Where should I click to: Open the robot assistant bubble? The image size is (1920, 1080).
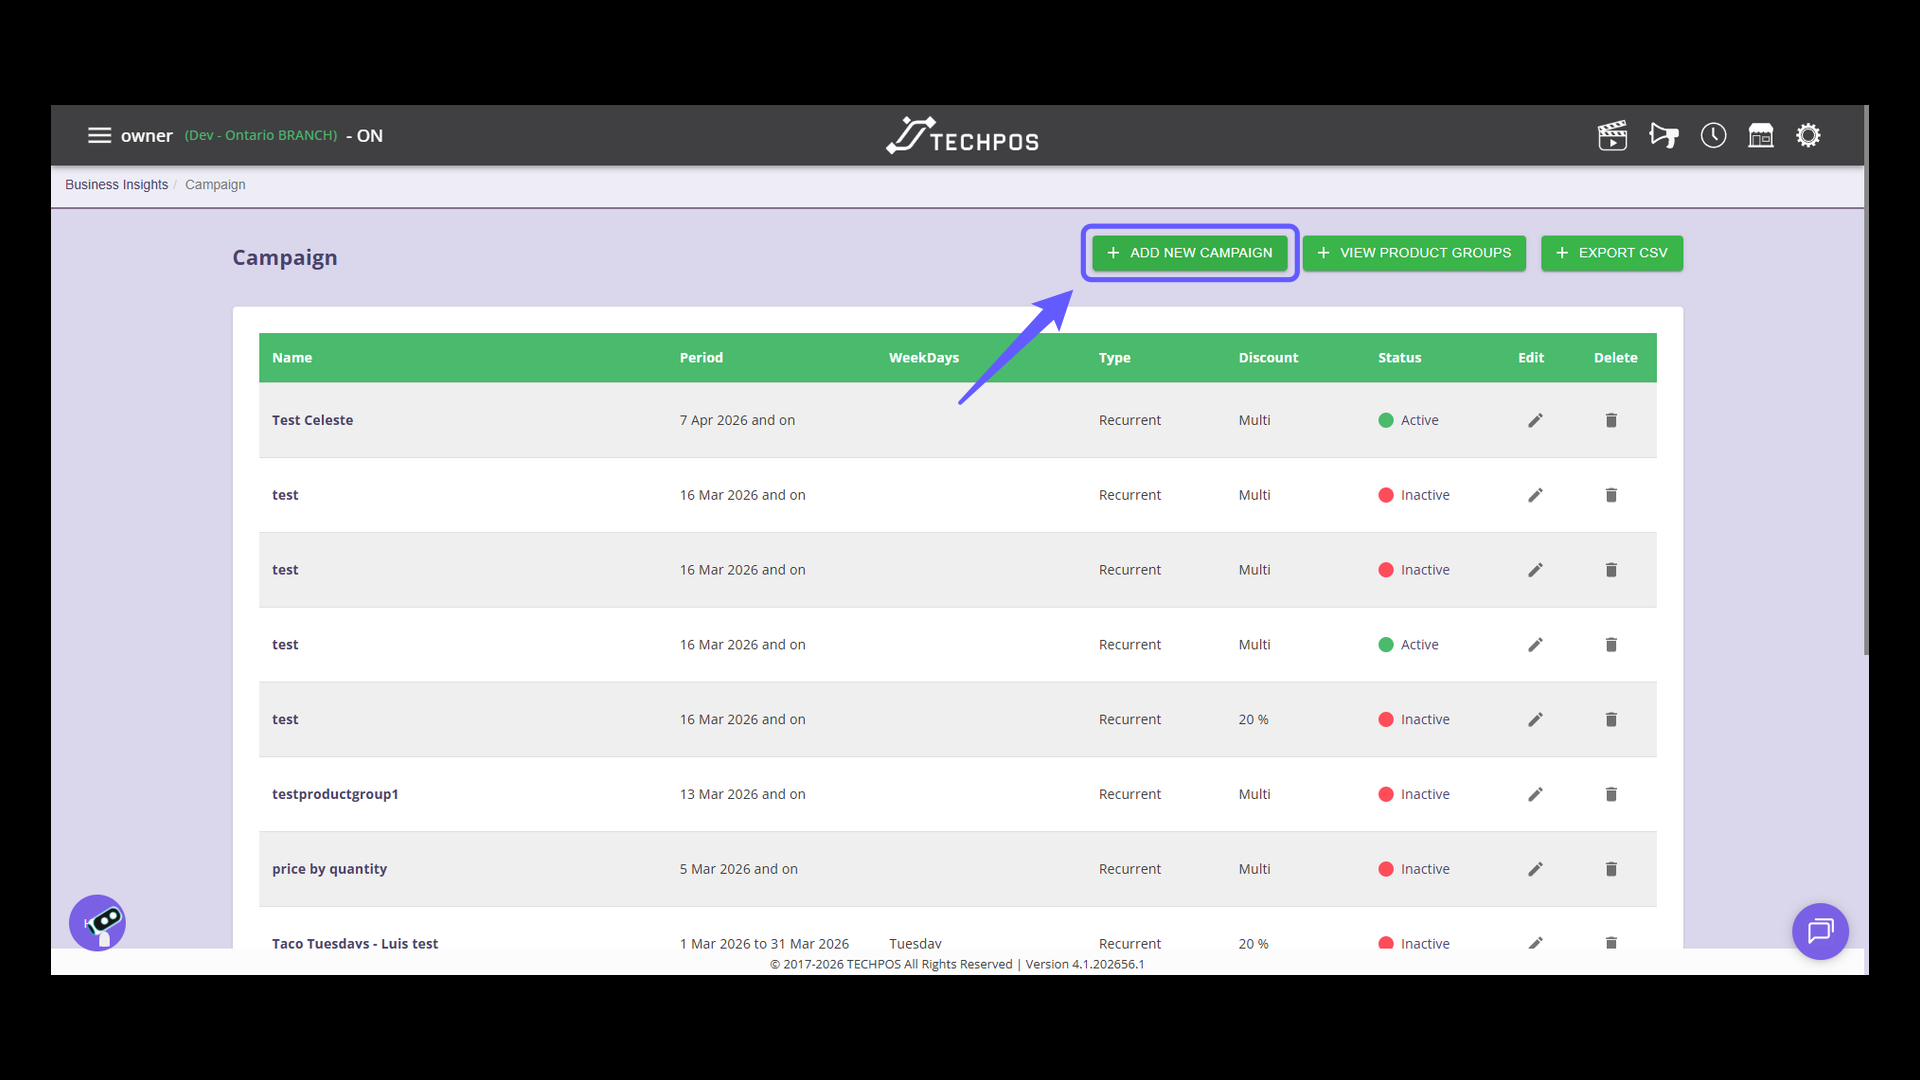point(97,922)
